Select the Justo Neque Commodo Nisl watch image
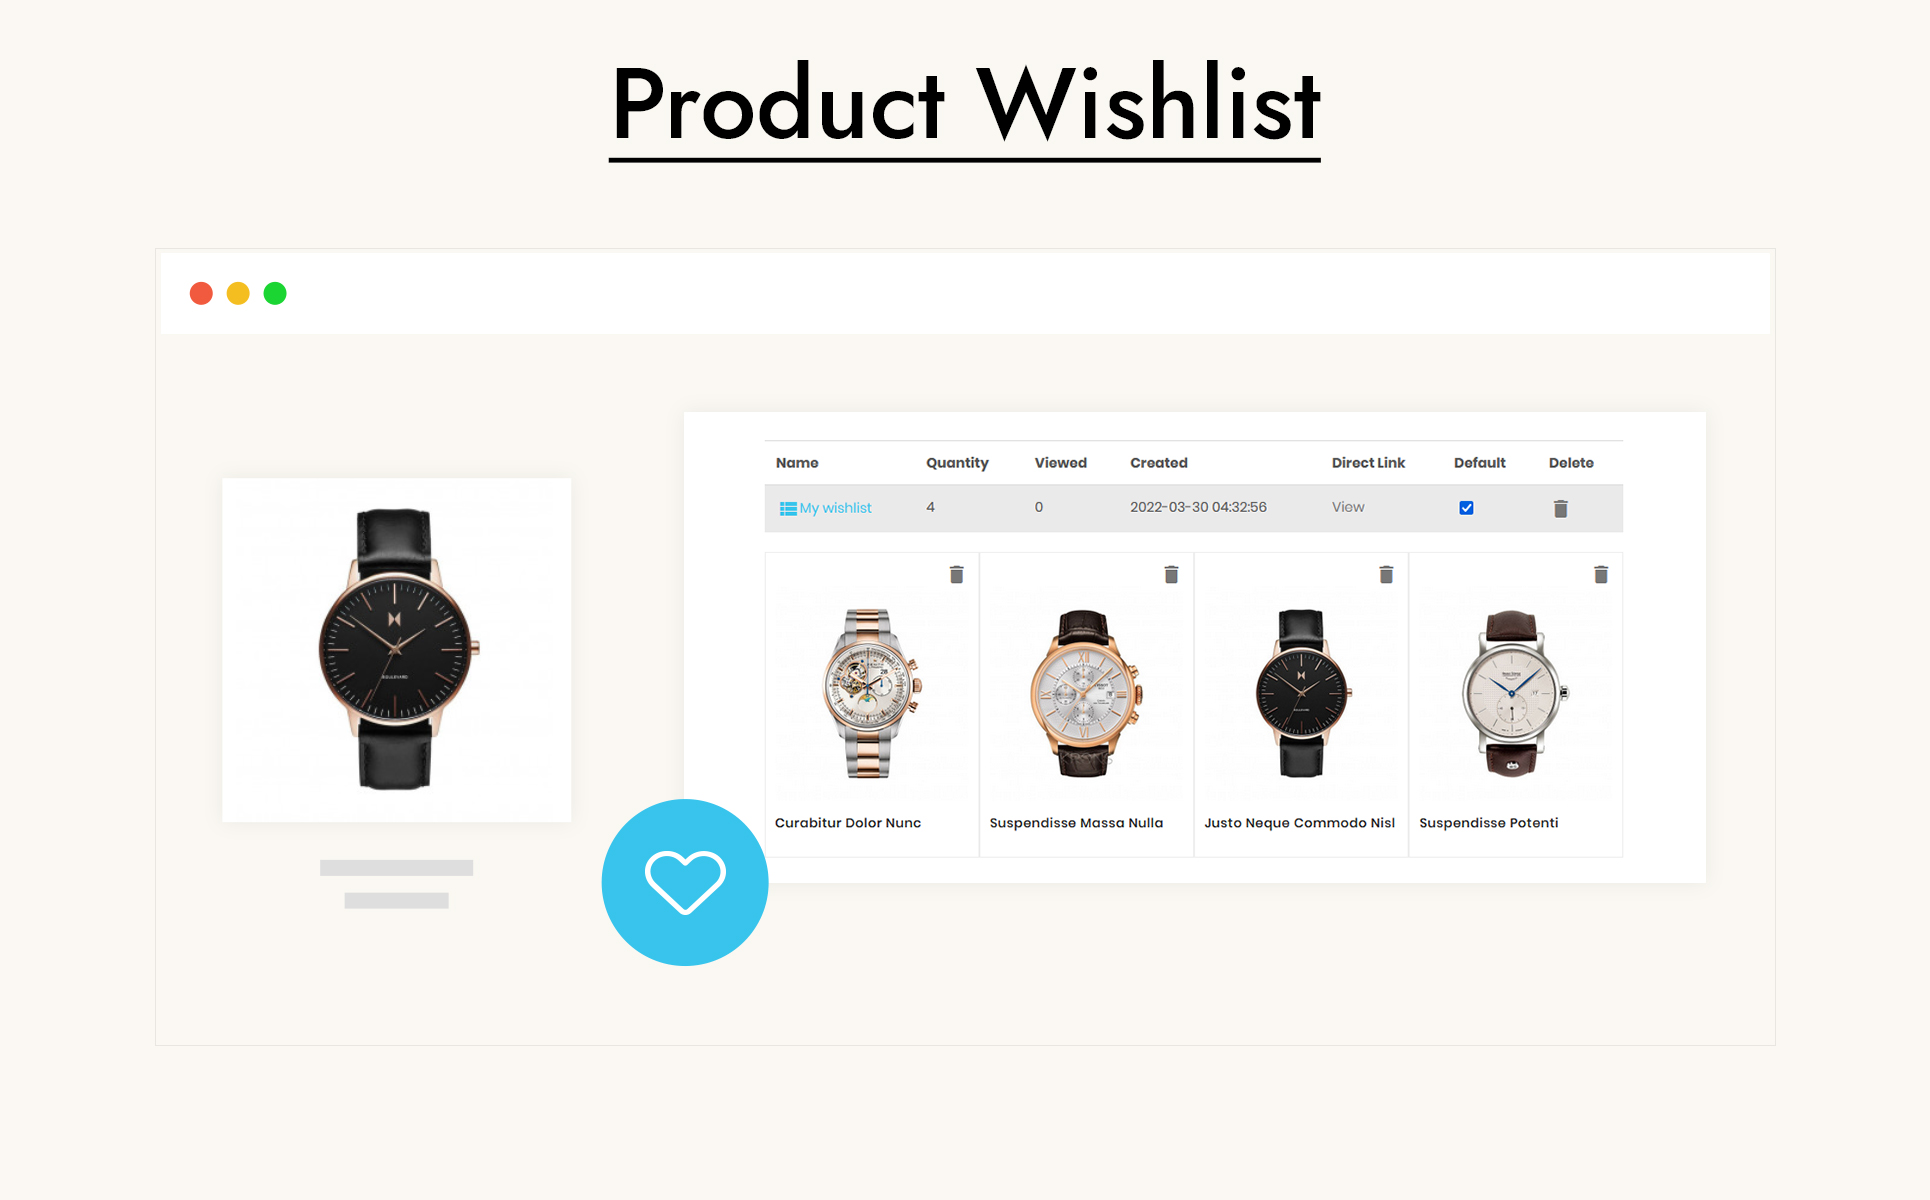This screenshot has height=1200, width=1930. coord(1301,693)
